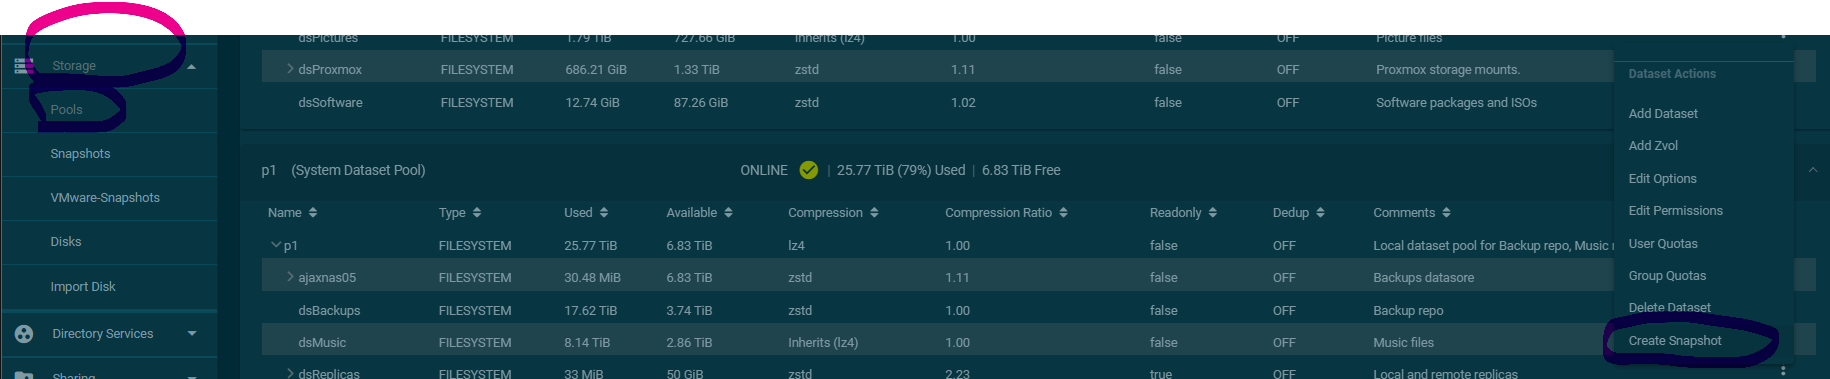This screenshot has width=1830, height=379.
Task: Click the '30.48 MiB' used value for ajaxnas05
Action: coord(593,278)
